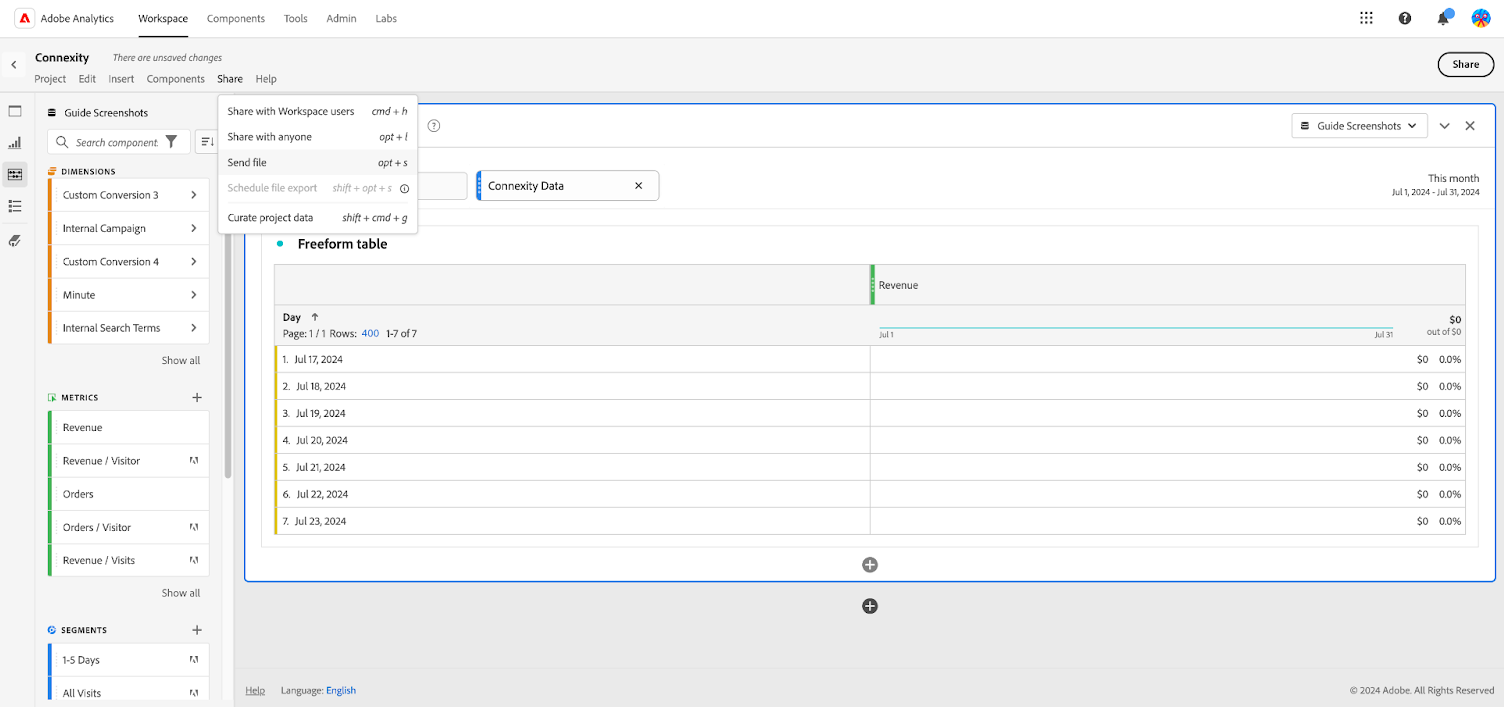Click the eraser/annotation icon in left rail

[x=15, y=240]
